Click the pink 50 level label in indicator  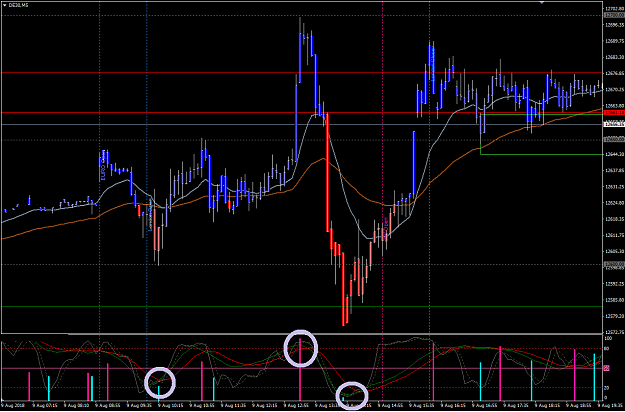[607, 368]
